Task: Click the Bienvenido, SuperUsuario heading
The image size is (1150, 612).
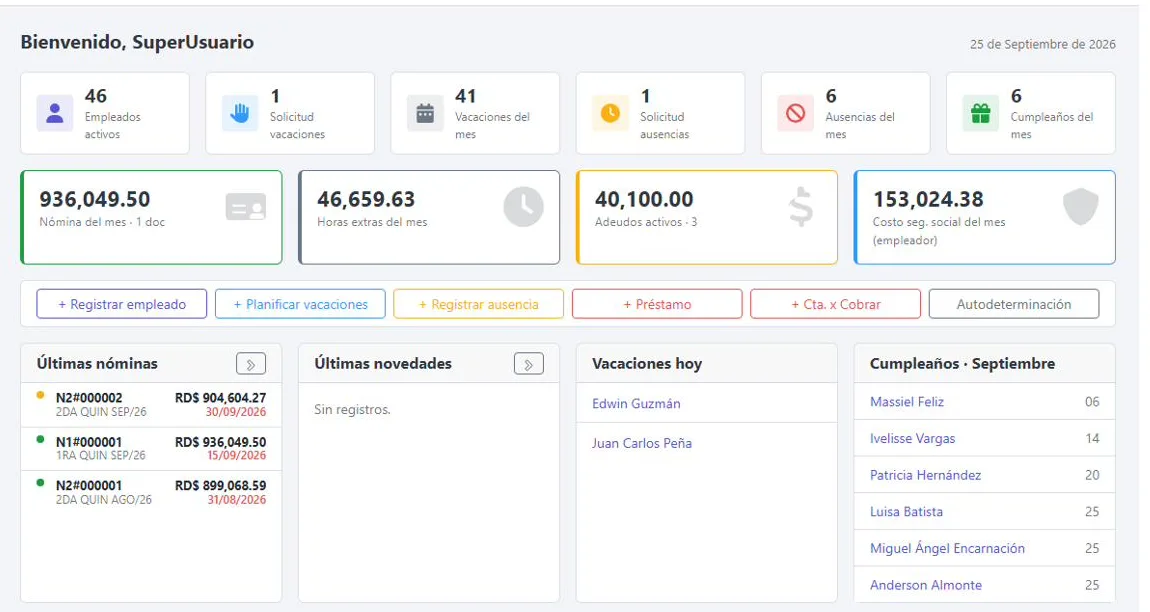Action: [137, 43]
